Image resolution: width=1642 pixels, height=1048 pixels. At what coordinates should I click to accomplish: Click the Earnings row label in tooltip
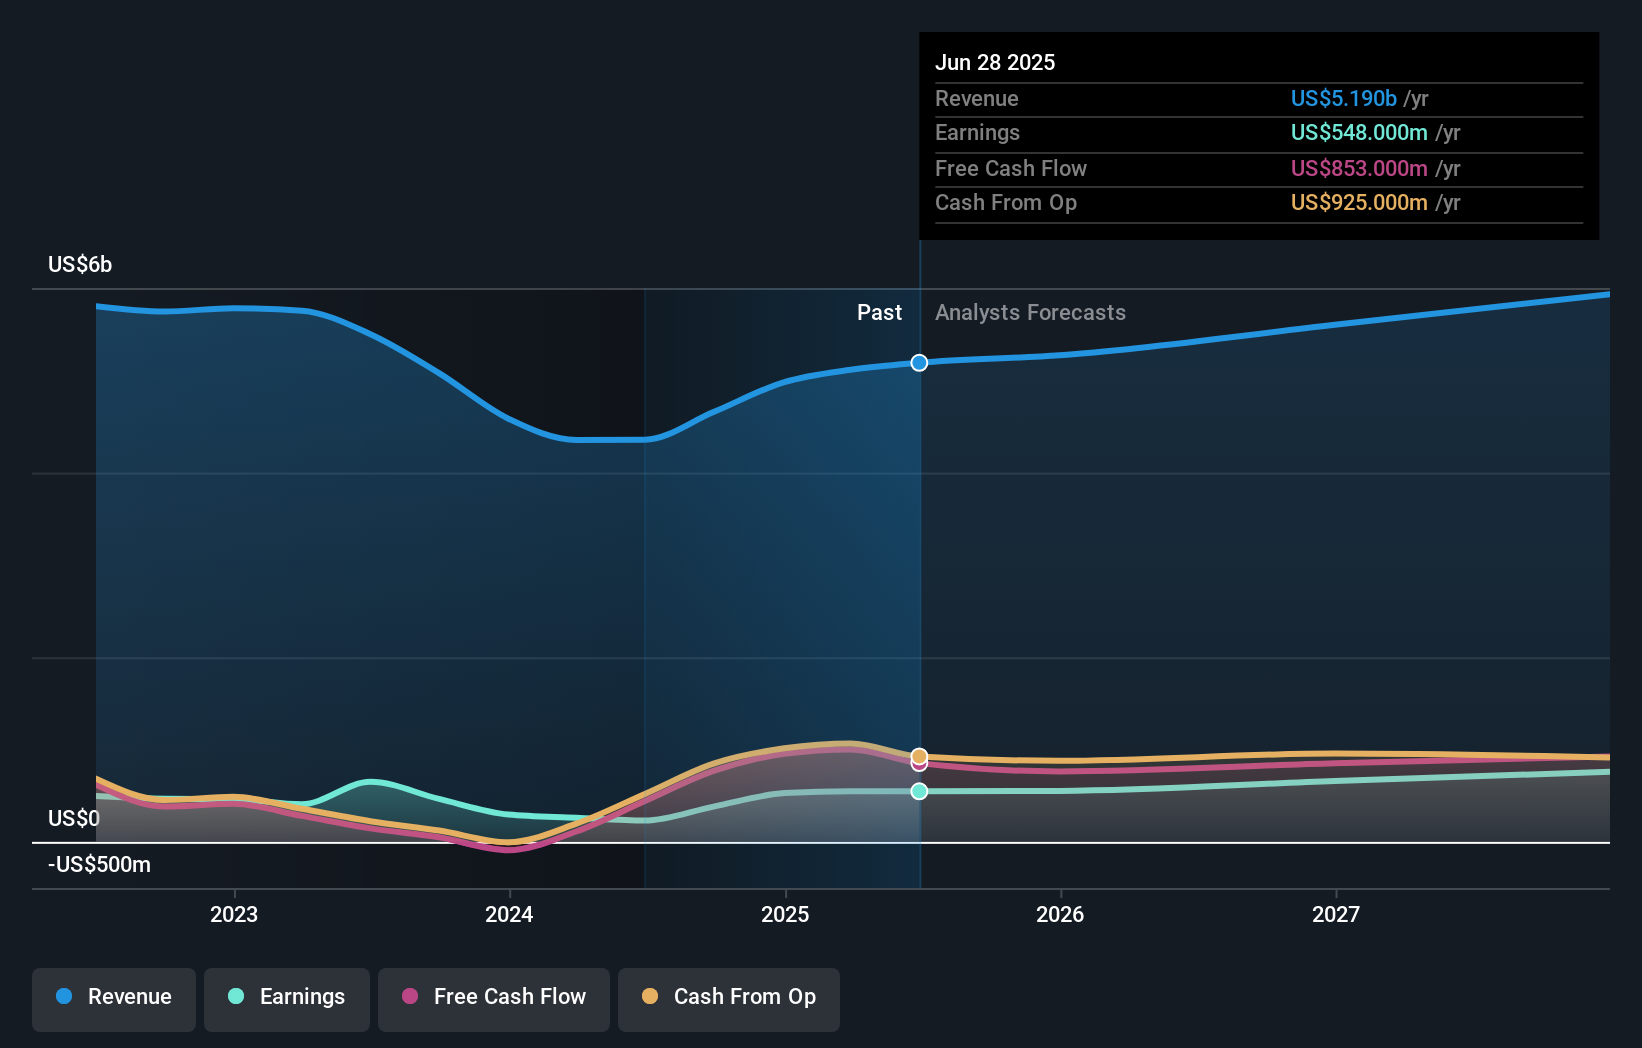(x=977, y=132)
